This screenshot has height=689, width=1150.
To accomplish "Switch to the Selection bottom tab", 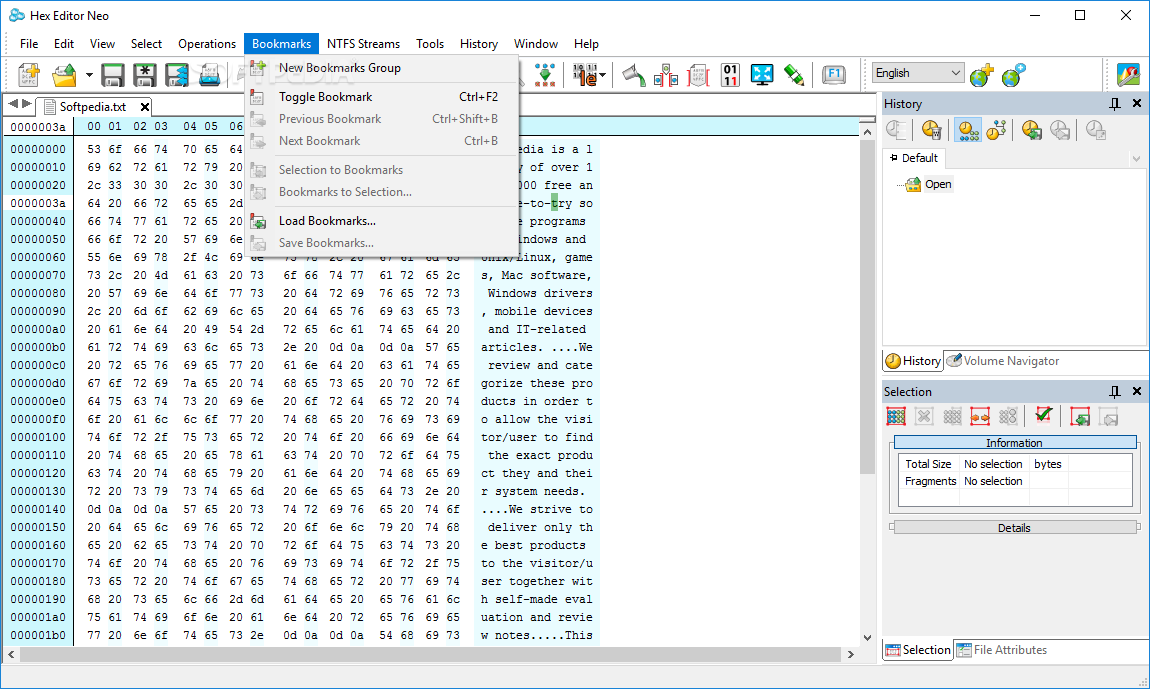I will pyautogui.click(x=918, y=650).
